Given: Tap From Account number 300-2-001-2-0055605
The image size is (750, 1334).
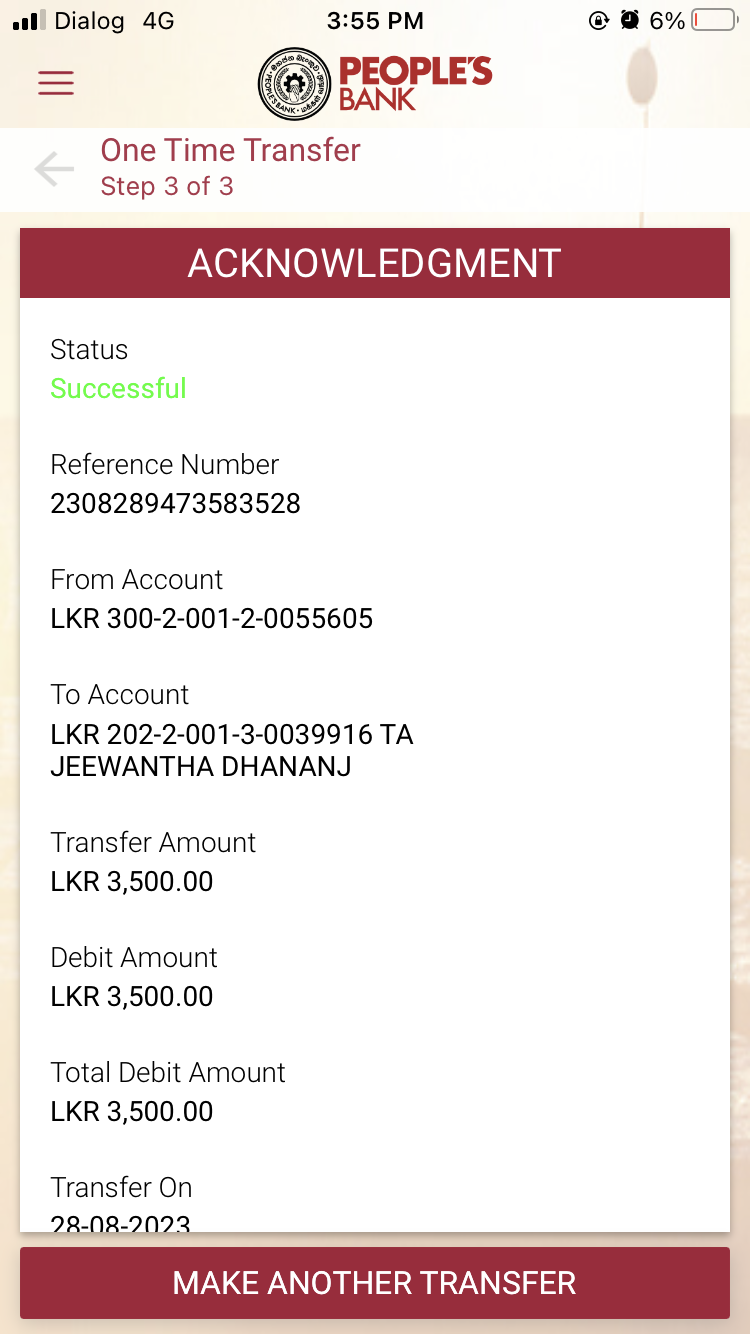Looking at the screenshot, I should pyautogui.click(x=211, y=618).
